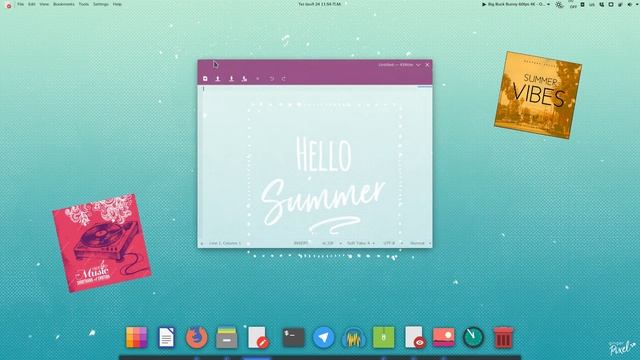Open the green mouse app in the dock
This screenshot has height=360, width=640.
(x=383, y=337)
